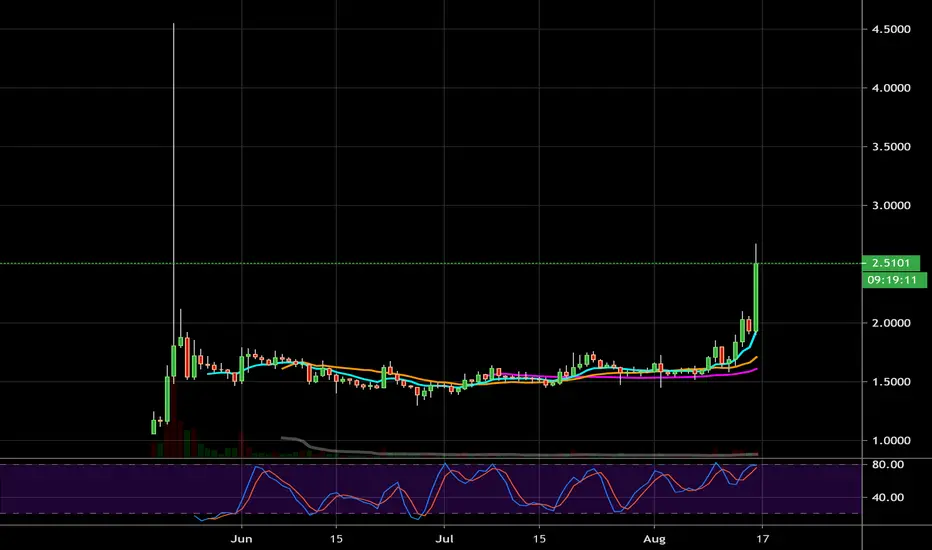
Task: Click the 80.00 oscillator scale label
Action: pos(887,465)
